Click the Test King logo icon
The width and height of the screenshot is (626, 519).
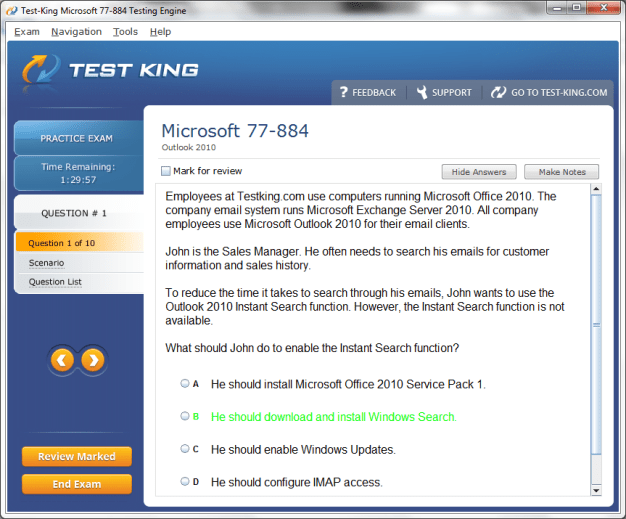pyautogui.click(x=41, y=69)
